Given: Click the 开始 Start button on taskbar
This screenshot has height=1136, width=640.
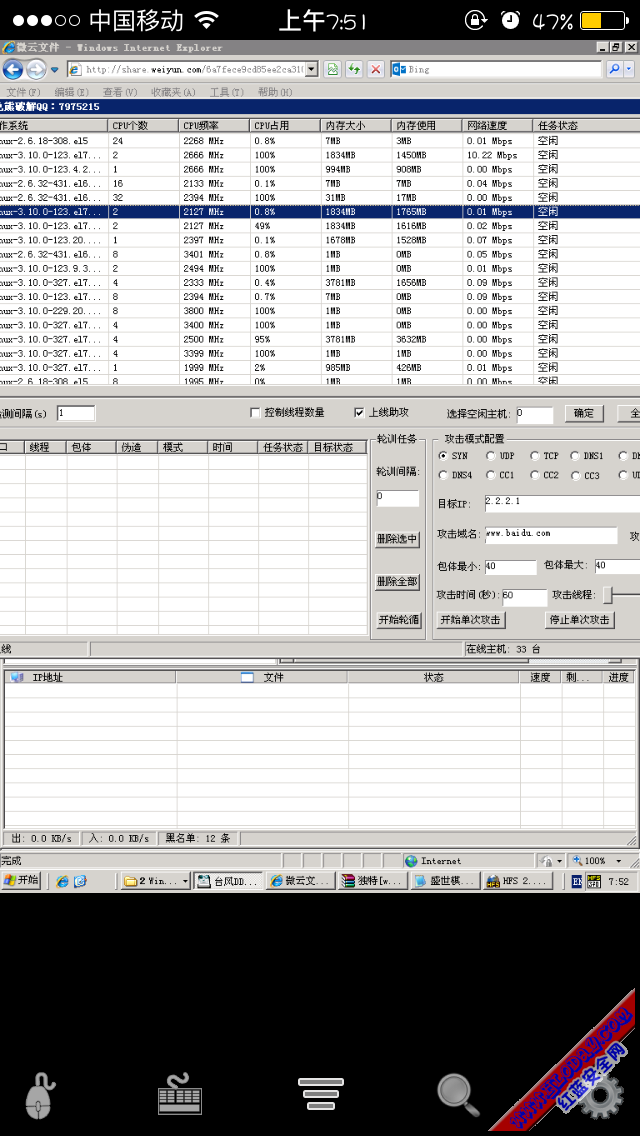Looking at the screenshot, I should point(21,881).
